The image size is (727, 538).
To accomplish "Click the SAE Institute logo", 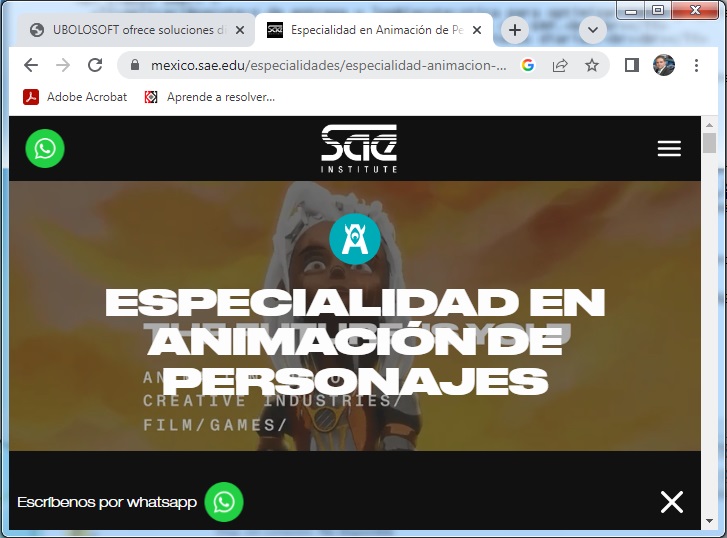I will pos(359,148).
